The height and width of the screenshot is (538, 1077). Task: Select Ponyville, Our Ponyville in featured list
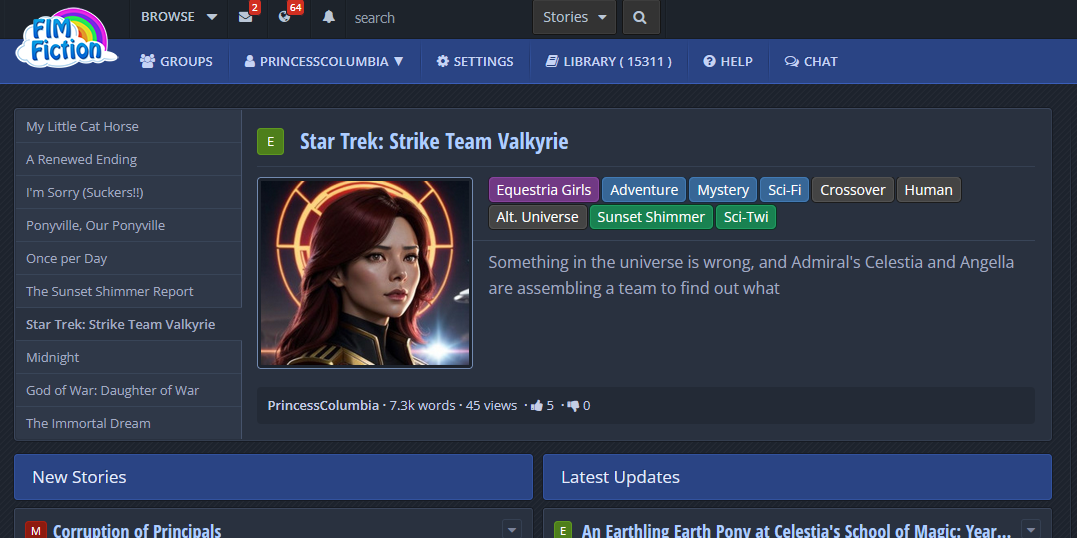point(128,225)
